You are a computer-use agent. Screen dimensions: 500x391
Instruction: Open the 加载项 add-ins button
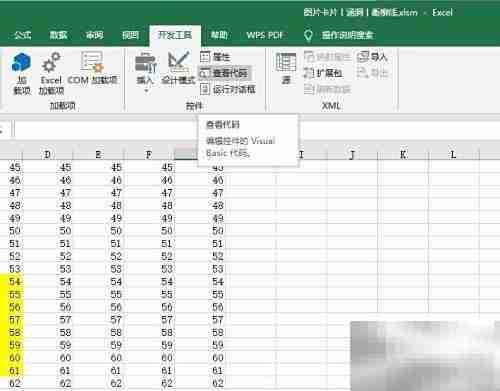(21, 74)
